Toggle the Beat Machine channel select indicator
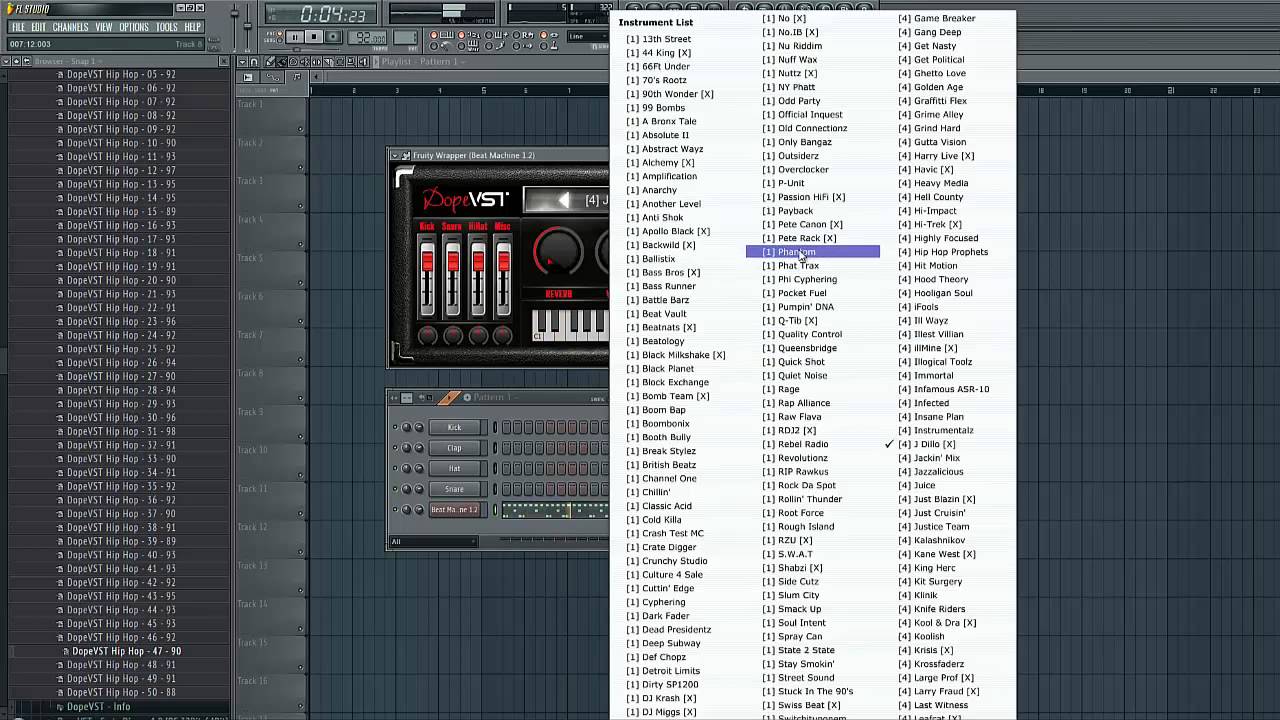Image resolution: width=1280 pixels, height=720 pixels. (x=494, y=509)
